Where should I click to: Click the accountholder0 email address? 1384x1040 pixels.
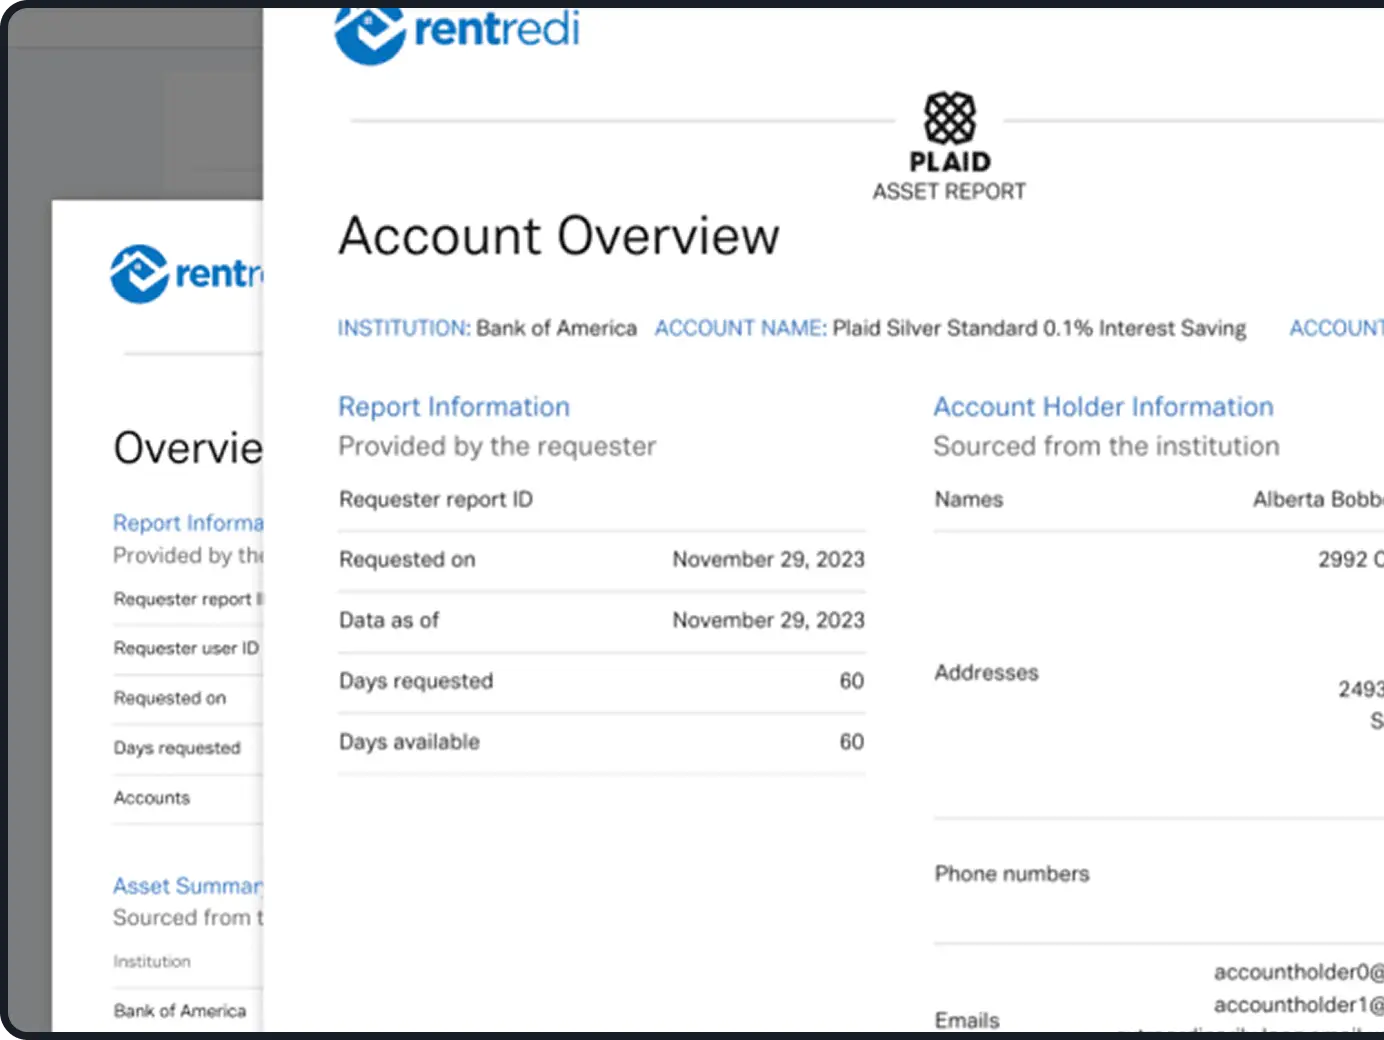[x=1297, y=972]
